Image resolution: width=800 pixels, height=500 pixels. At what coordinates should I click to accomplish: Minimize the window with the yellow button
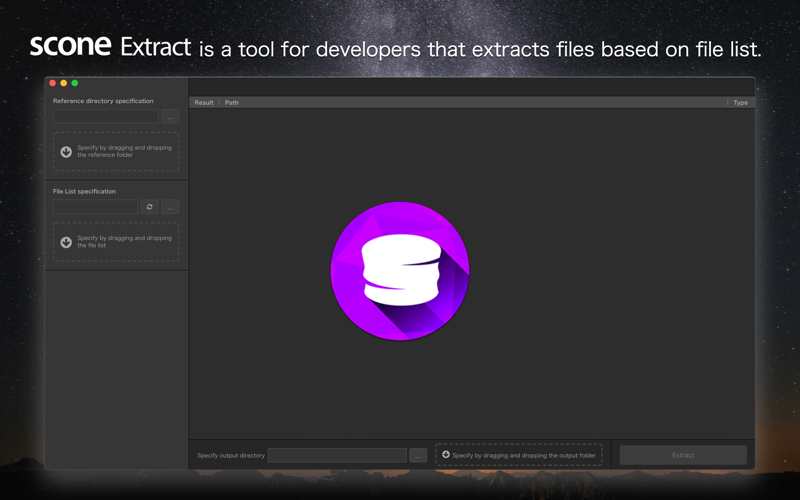tap(64, 83)
